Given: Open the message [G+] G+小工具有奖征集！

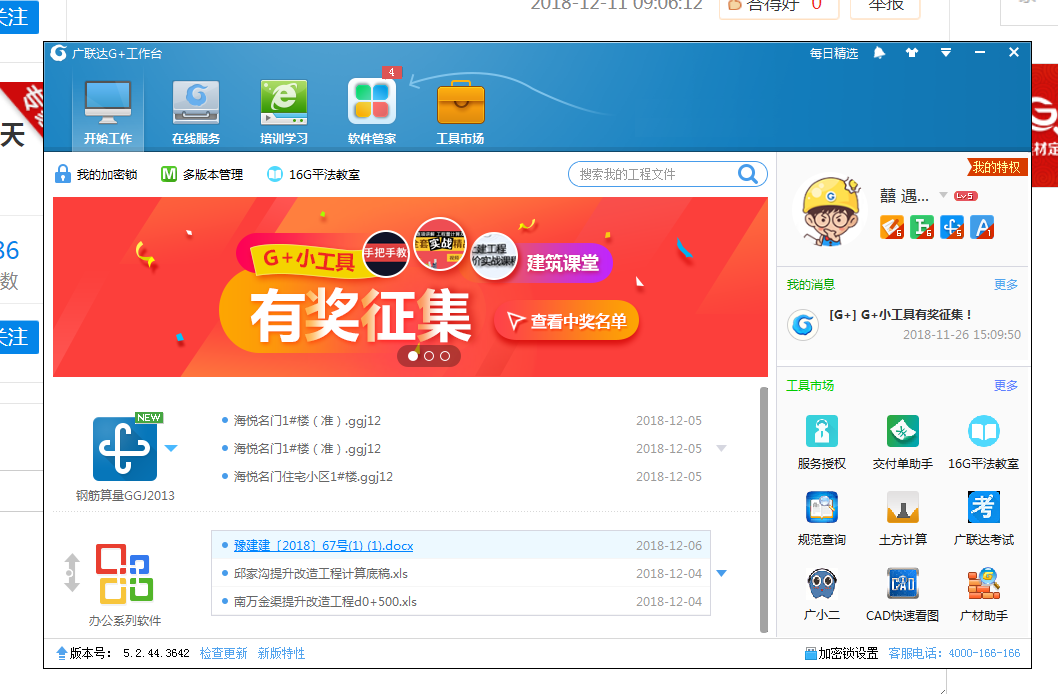Looking at the screenshot, I should [901, 314].
